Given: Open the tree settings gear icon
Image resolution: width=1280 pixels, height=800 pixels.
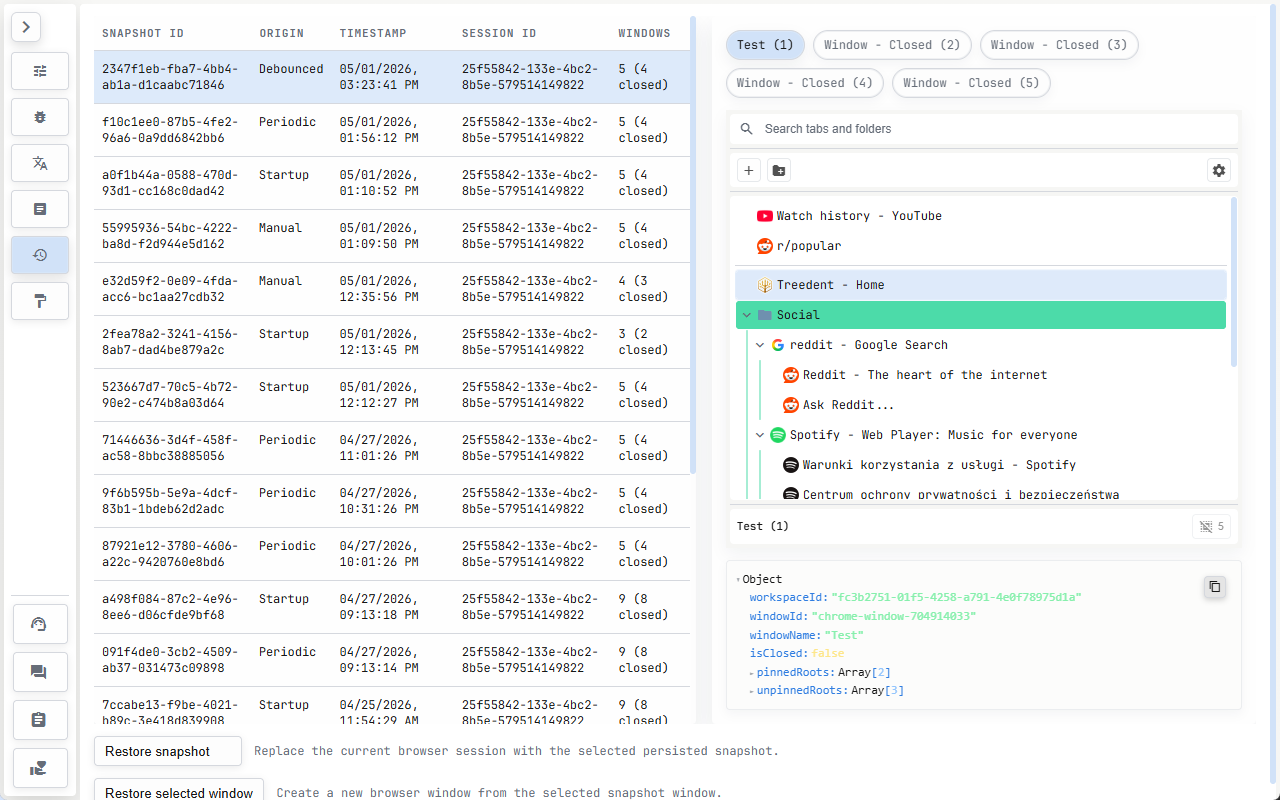Looking at the screenshot, I should point(1219,170).
